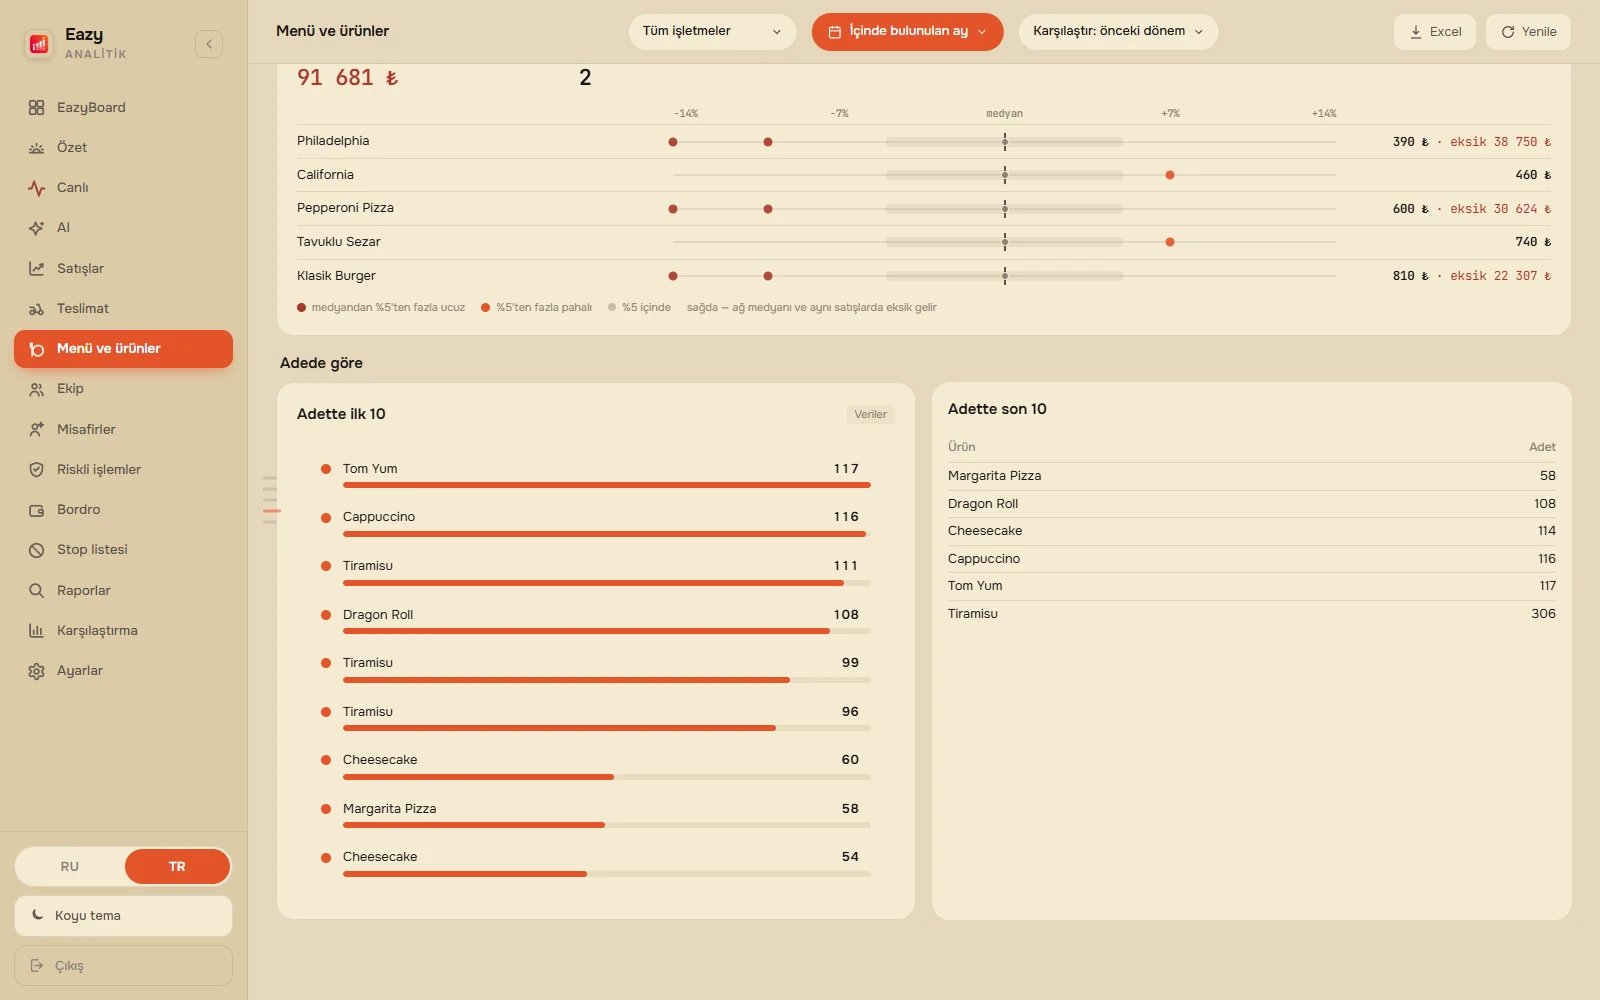
Task: Click the Riskli işlemler shield icon
Action: [37, 470]
